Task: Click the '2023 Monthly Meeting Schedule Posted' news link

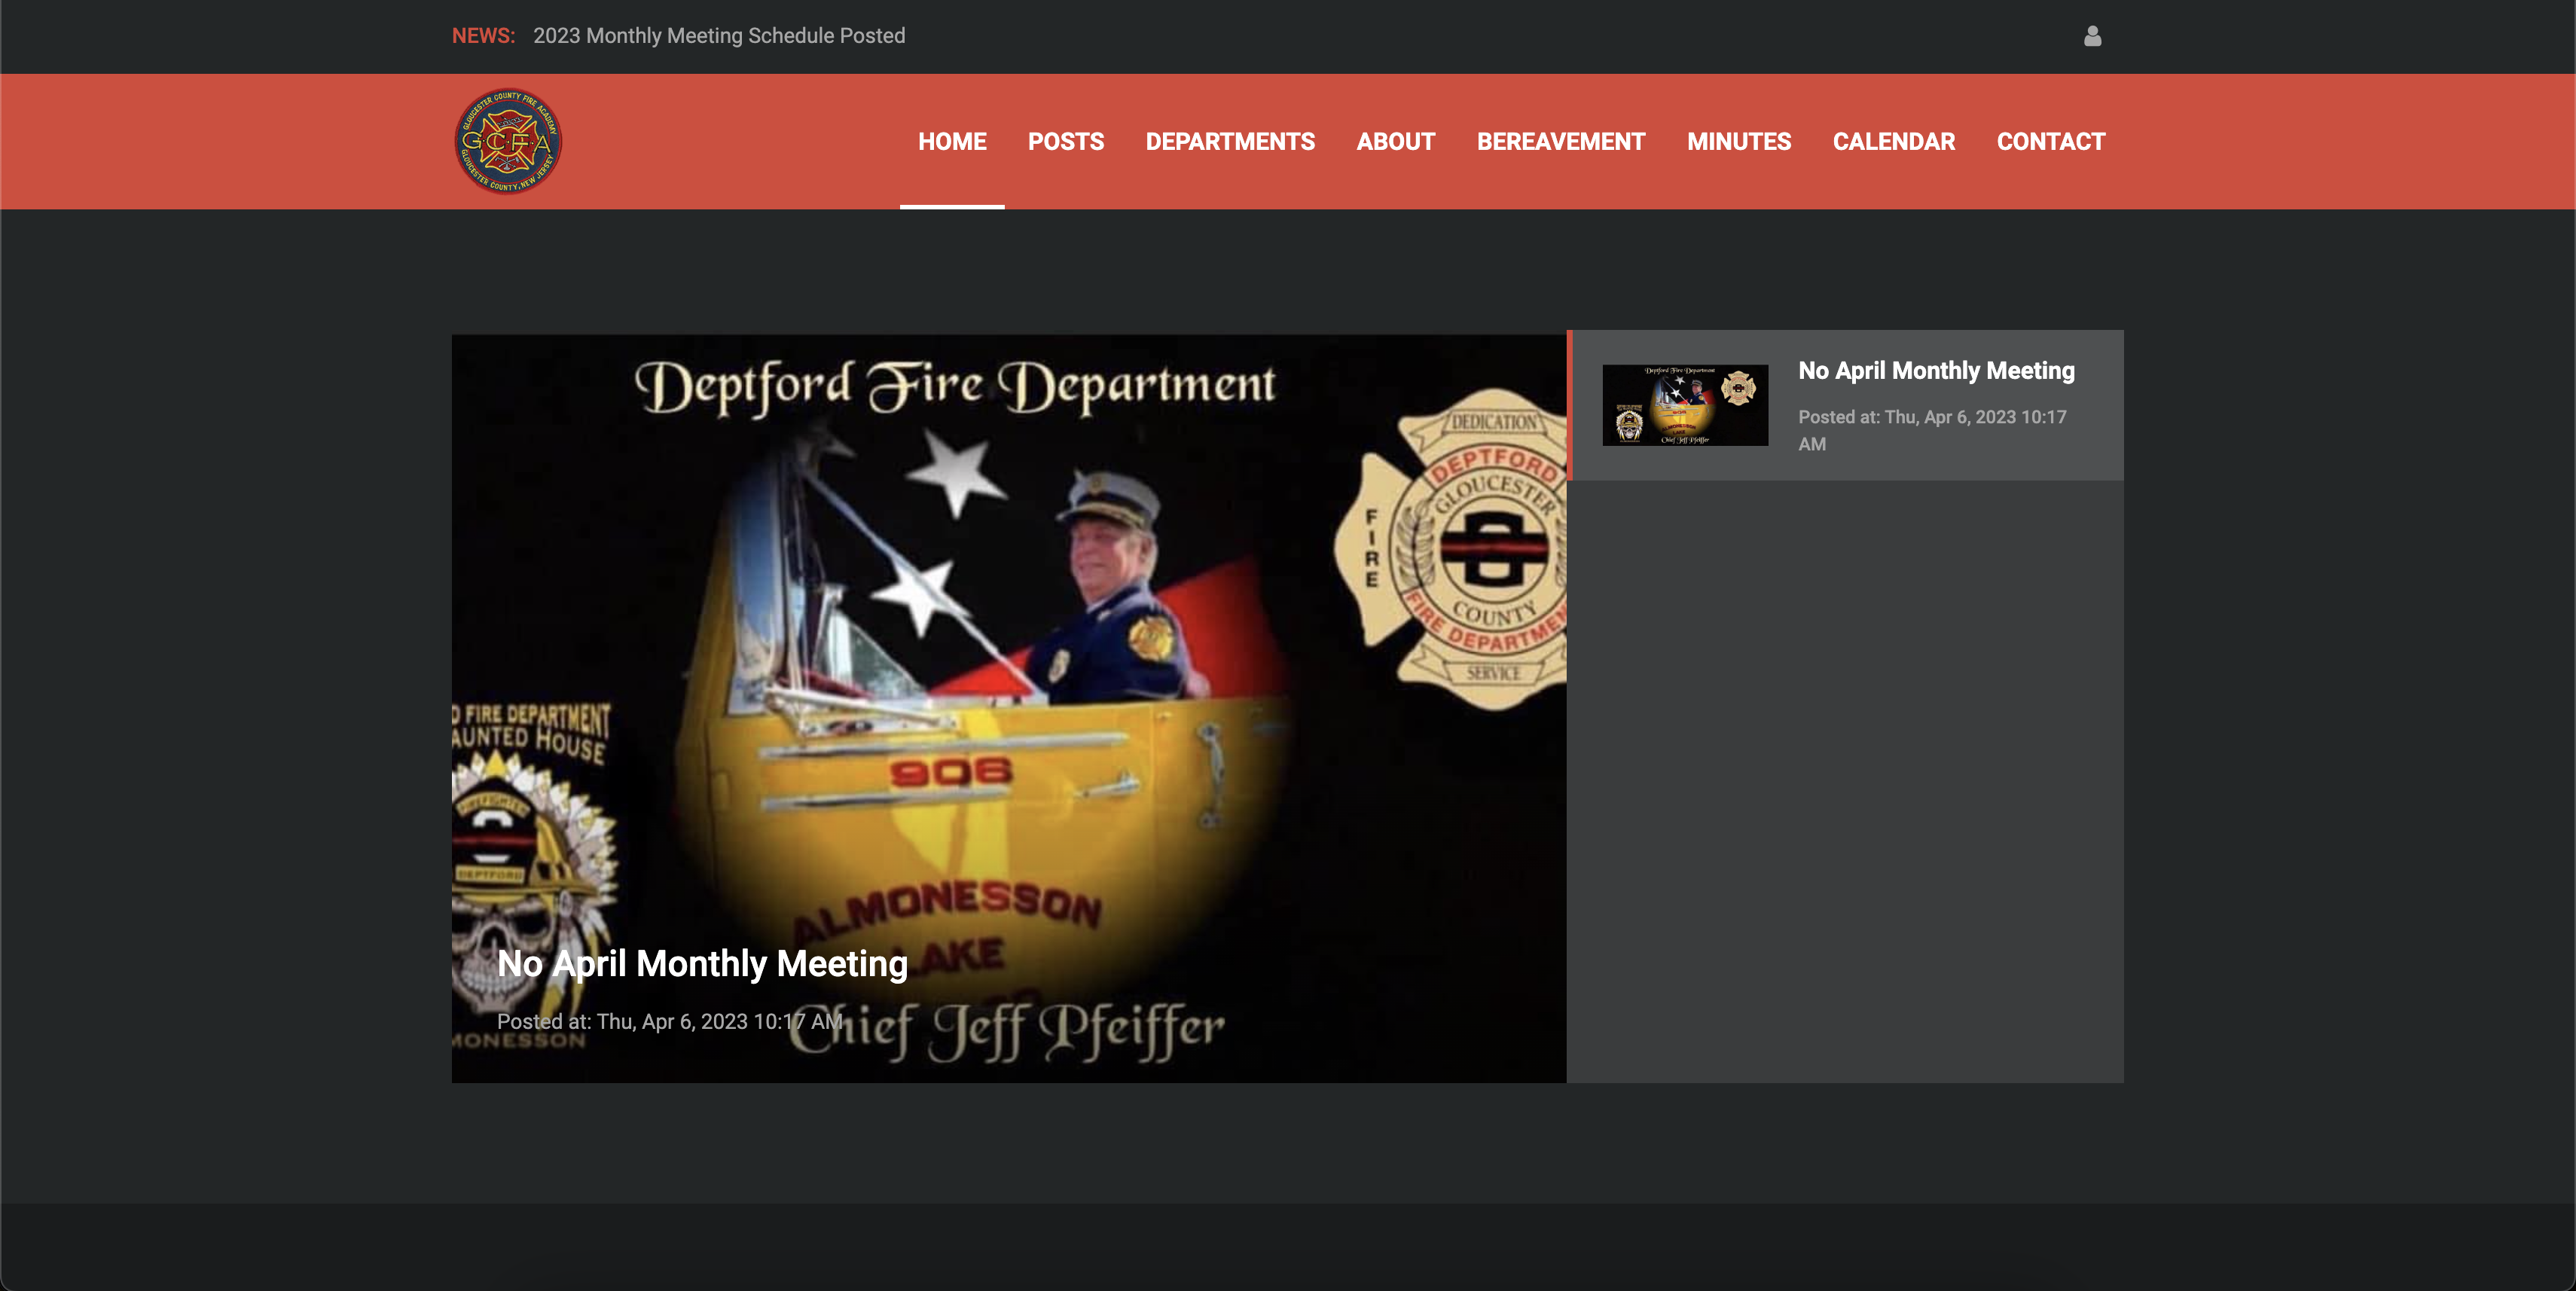Action: 719,36
